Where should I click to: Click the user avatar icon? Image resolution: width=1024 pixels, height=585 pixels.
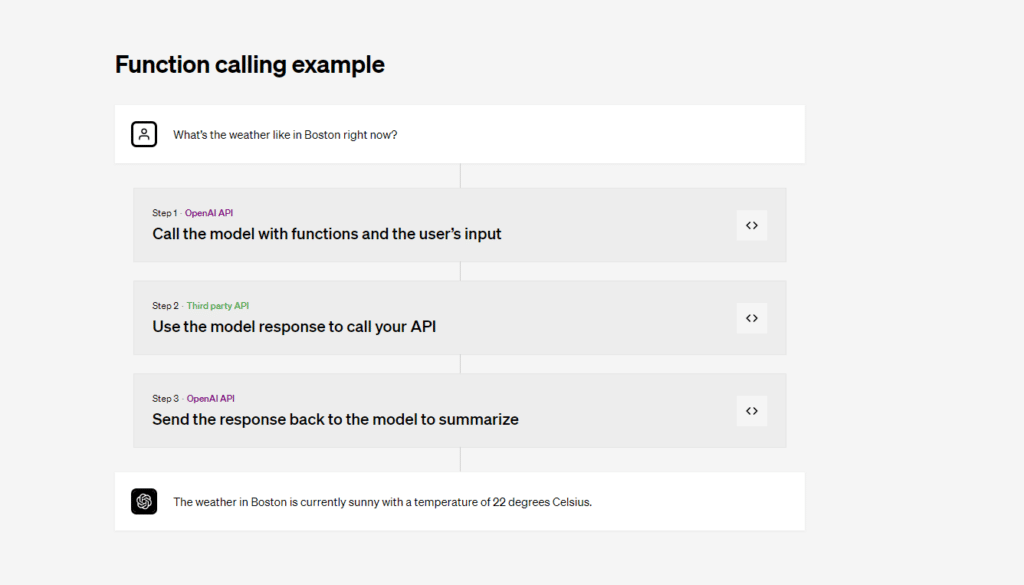(x=144, y=134)
